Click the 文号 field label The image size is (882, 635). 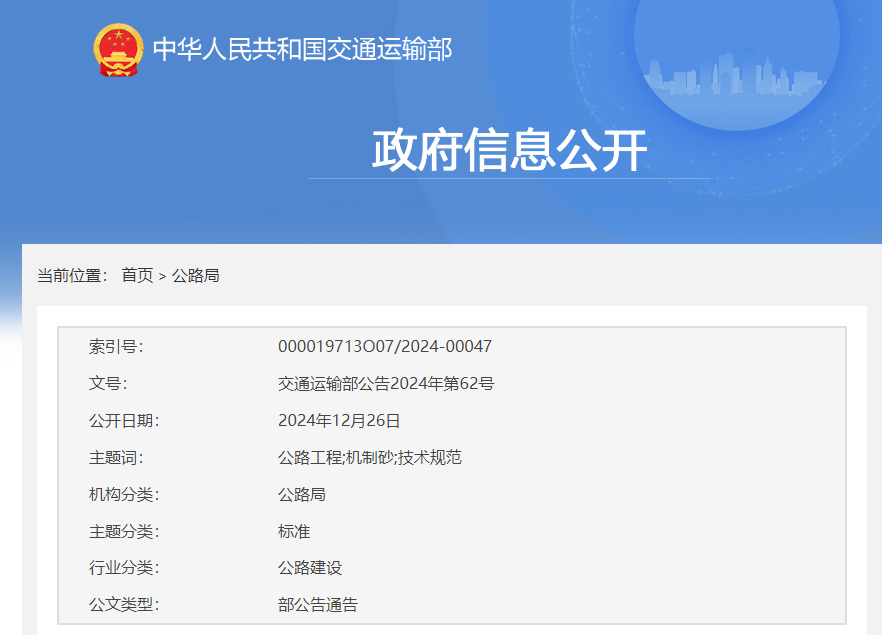point(108,384)
